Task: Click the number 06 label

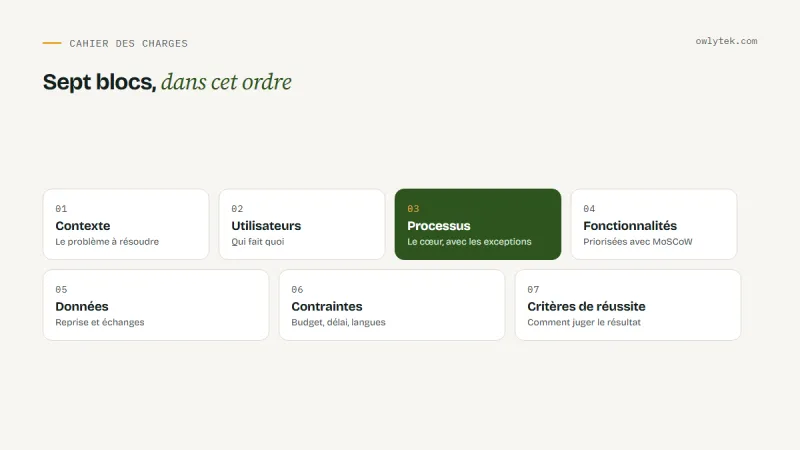Action: [x=297, y=290]
